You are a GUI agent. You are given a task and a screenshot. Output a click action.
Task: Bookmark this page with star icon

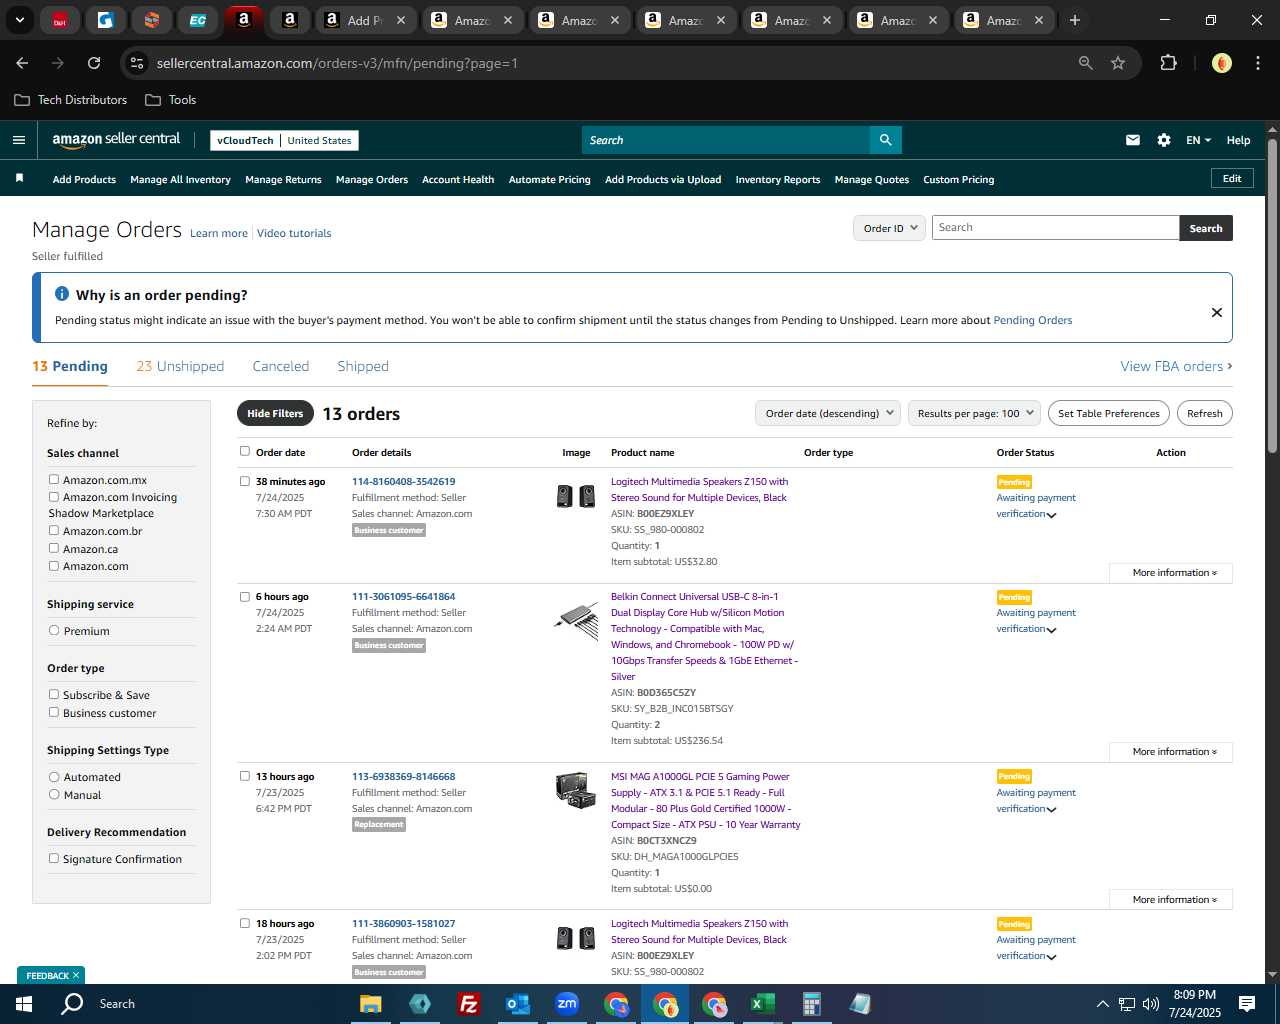(1118, 63)
